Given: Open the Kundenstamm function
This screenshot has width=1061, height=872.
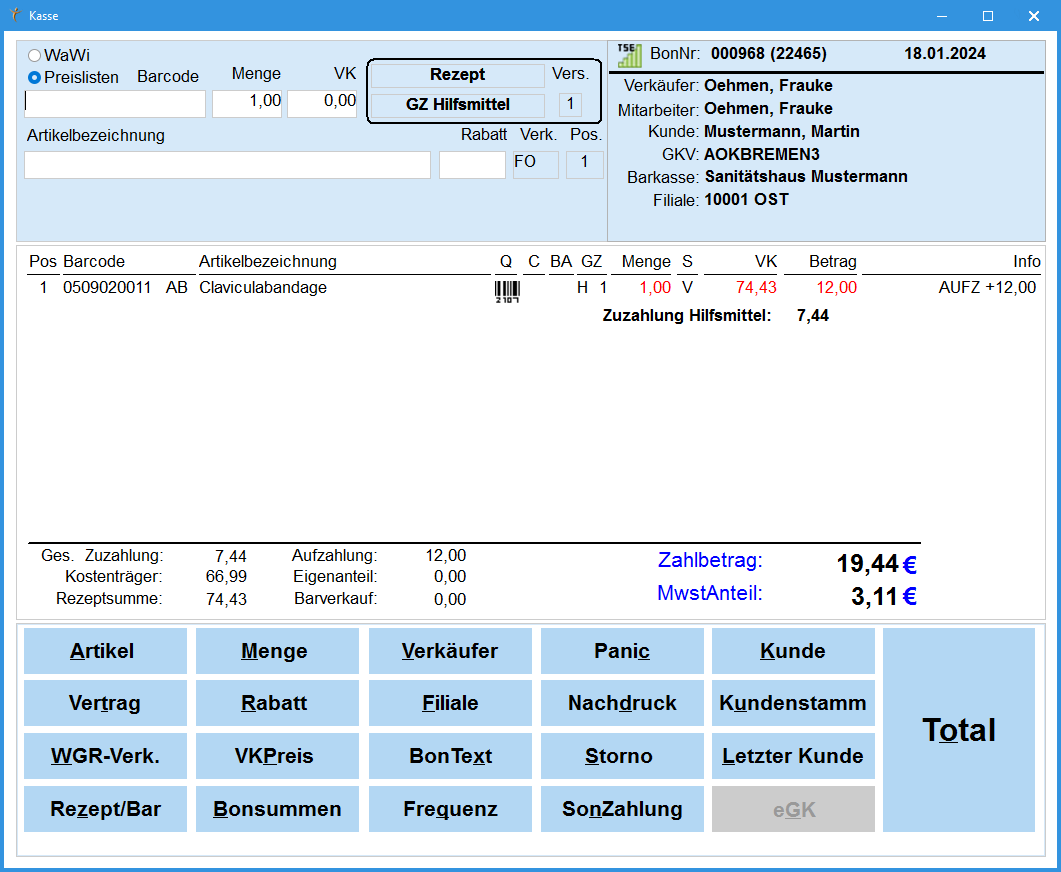Looking at the screenshot, I should point(793,703).
